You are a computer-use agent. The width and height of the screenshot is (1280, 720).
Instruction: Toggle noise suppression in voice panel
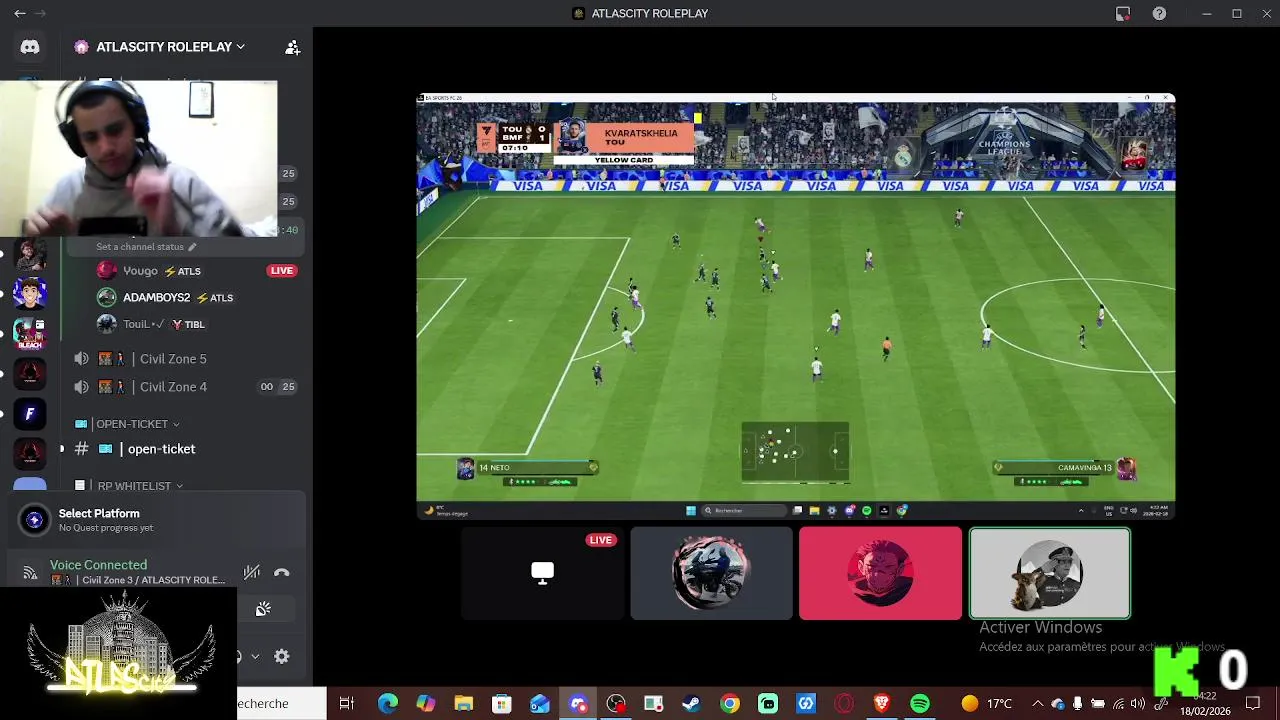click(252, 573)
